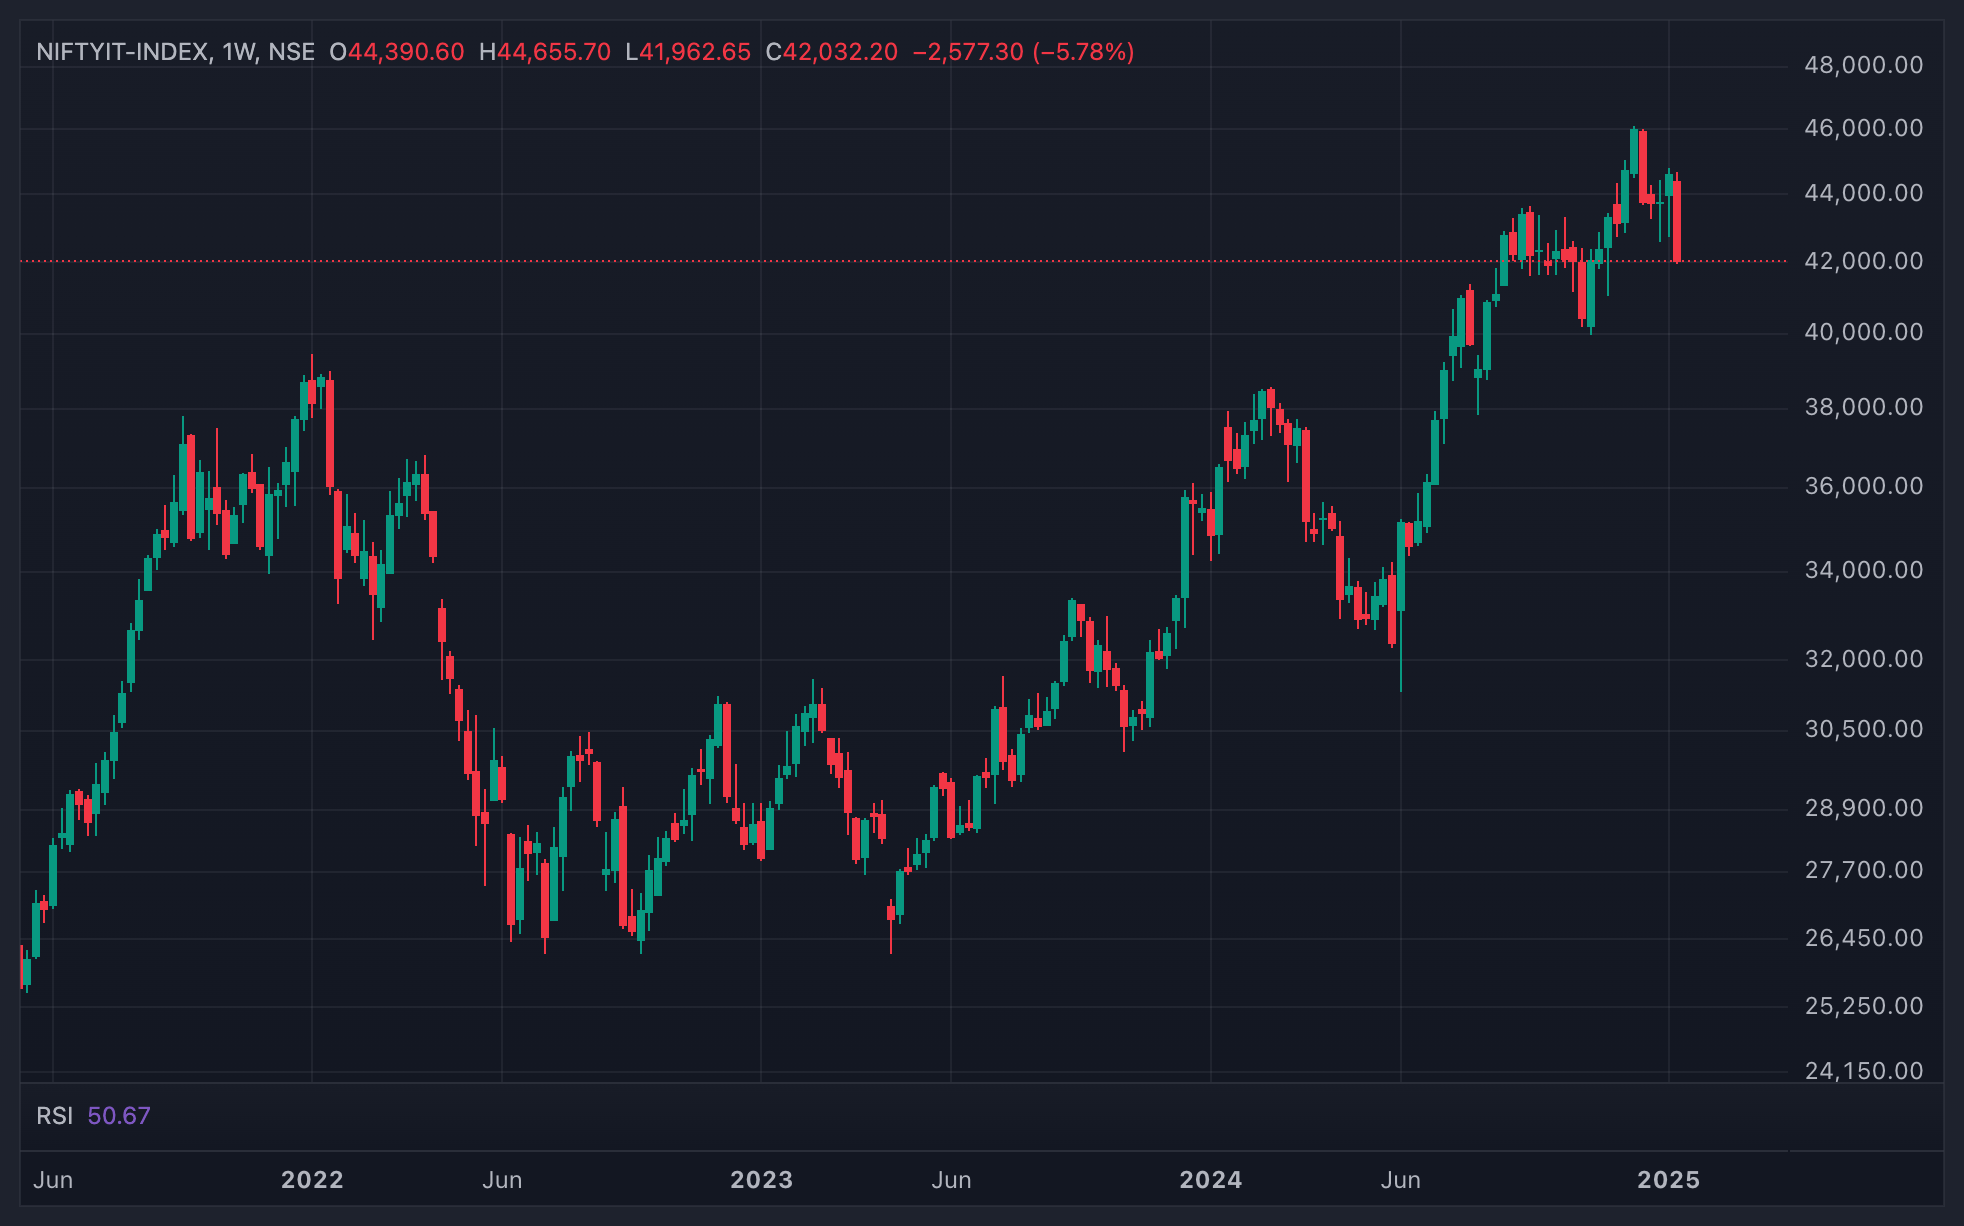
Task: Click the 48,000.00 price axis label
Action: click(1864, 66)
